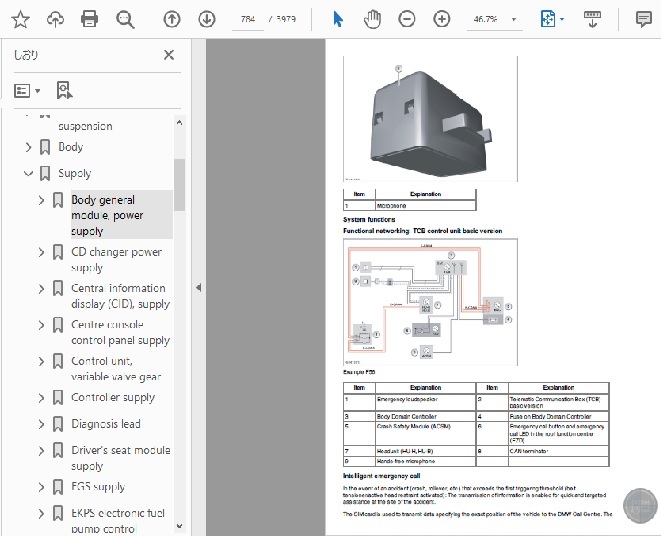Click bookmark icon beside Driver's seat module supply
The image size is (661, 536).
(x=58, y=451)
